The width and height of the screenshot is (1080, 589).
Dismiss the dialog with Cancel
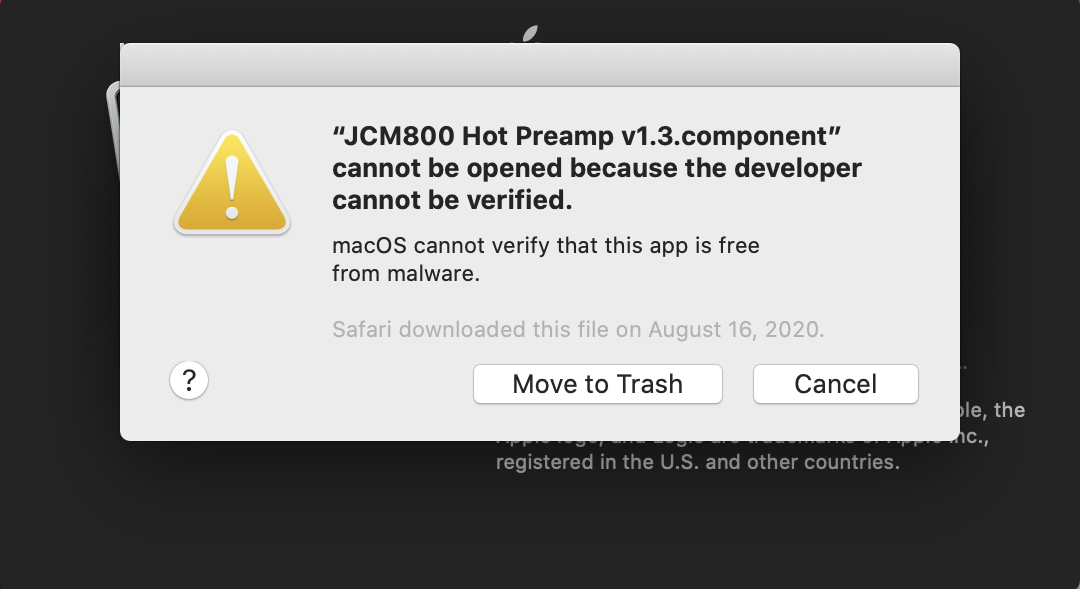(835, 384)
